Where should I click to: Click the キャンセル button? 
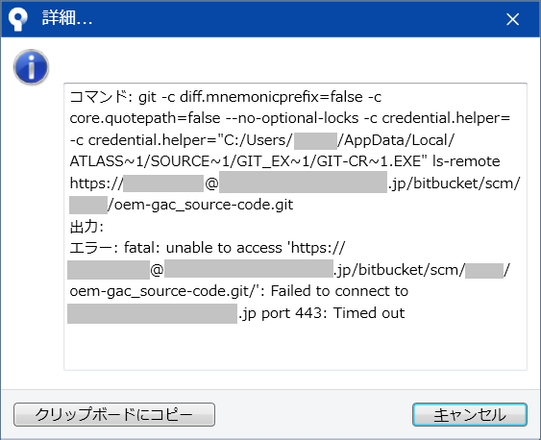point(470,414)
